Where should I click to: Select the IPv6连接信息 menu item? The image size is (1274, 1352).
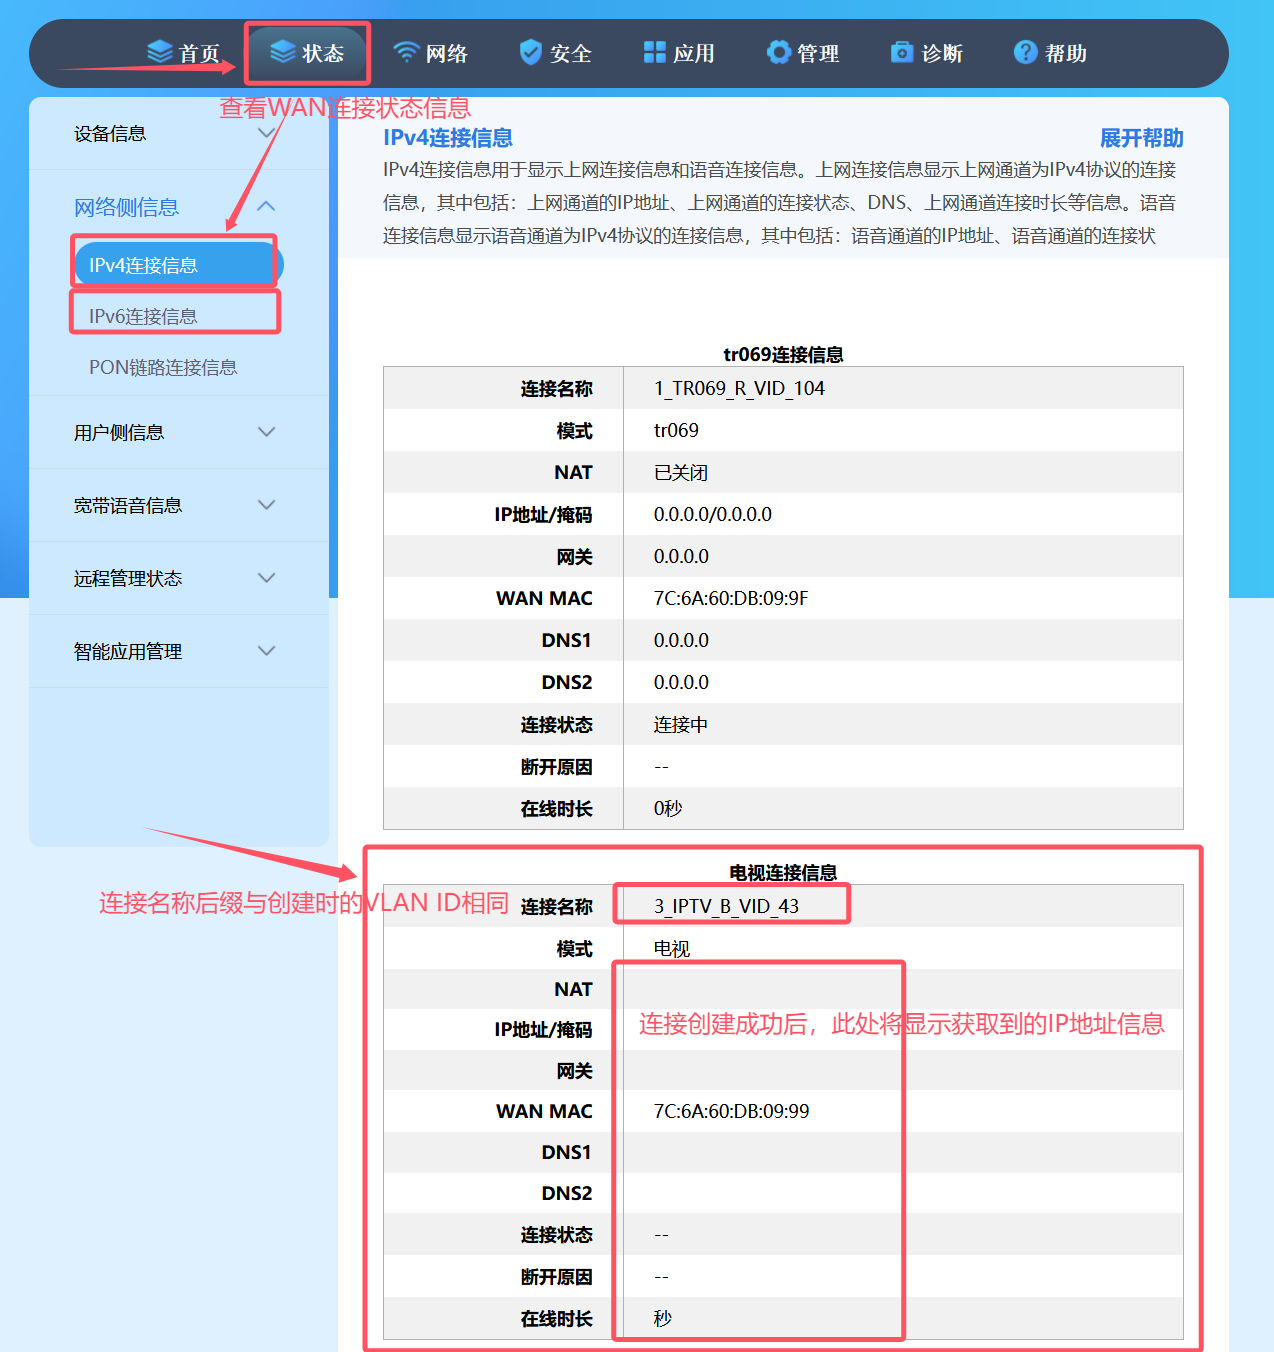point(143,316)
